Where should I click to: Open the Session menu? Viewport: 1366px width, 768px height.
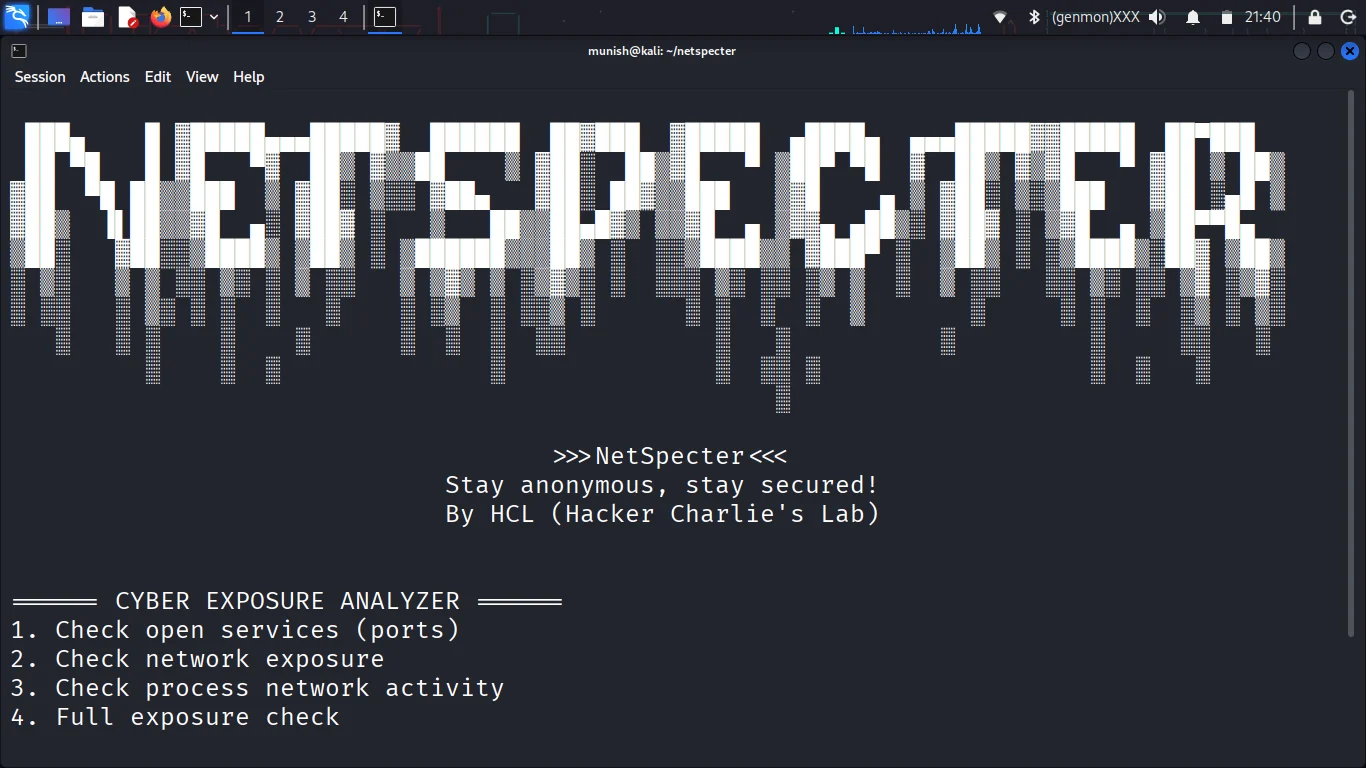[x=40, y=77]
